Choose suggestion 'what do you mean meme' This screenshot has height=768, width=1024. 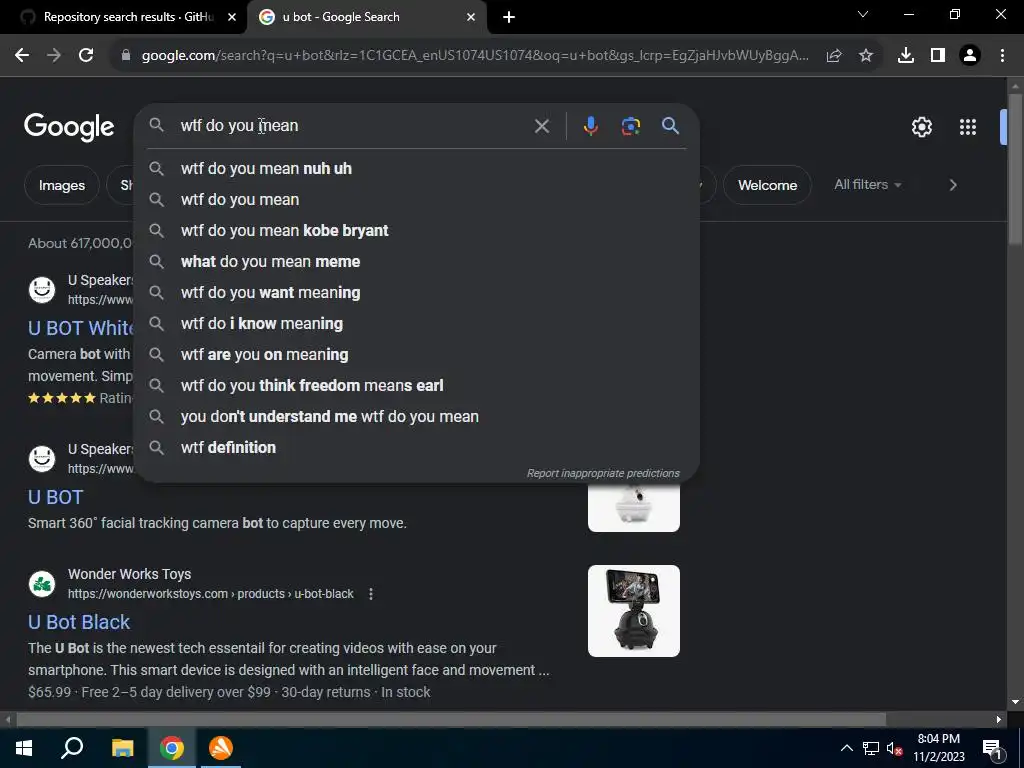click(417, 261)
